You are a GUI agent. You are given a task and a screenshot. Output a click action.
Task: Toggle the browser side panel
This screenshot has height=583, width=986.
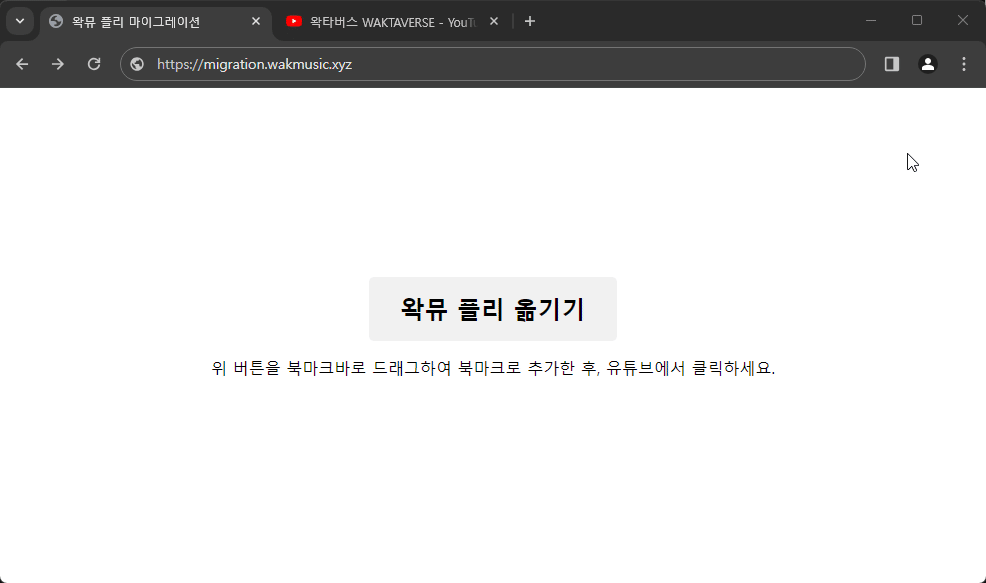pyautogui.click(x=892, y=64)
